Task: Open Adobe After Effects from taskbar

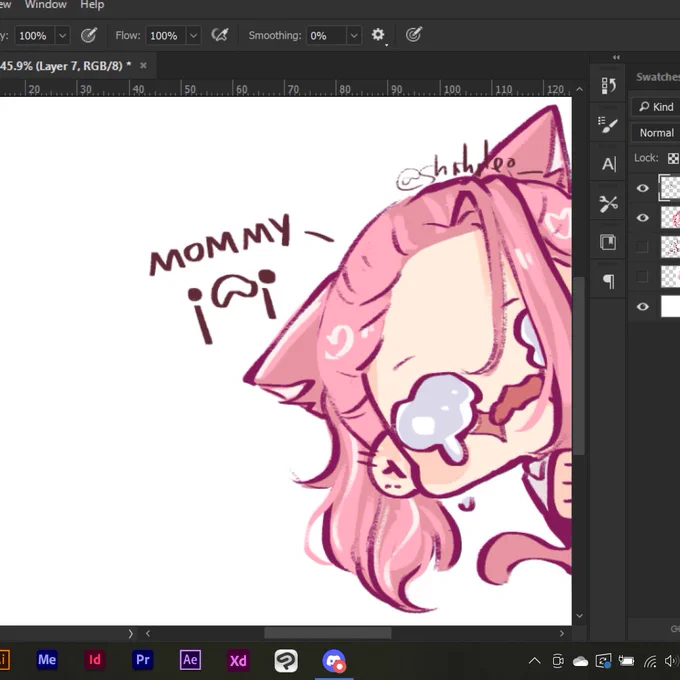Action: click(190, 660)
